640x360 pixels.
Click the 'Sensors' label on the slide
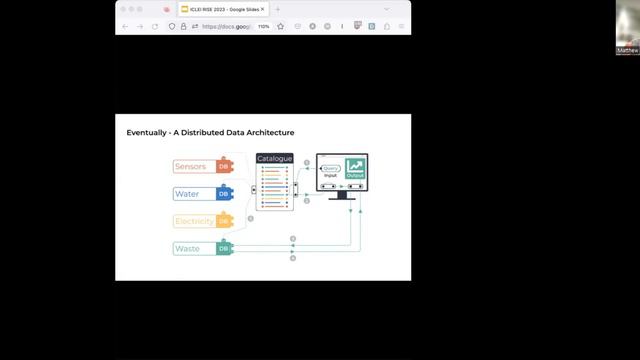click(x=191, y=167)
